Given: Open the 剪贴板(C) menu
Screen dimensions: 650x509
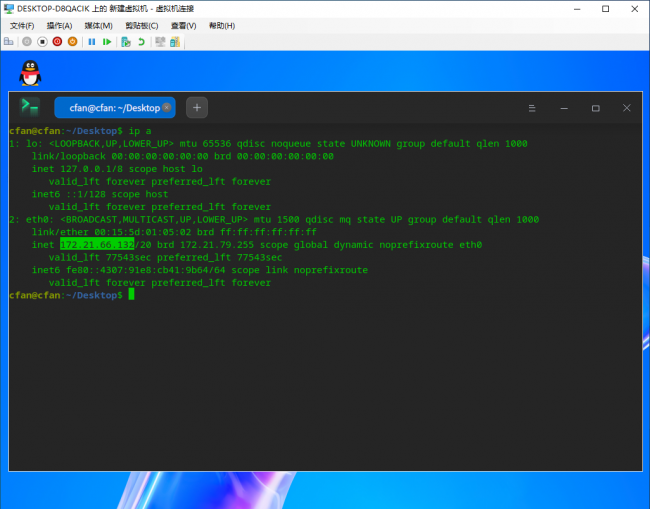Looking at the screenshot, I should [x=142, y=26].
